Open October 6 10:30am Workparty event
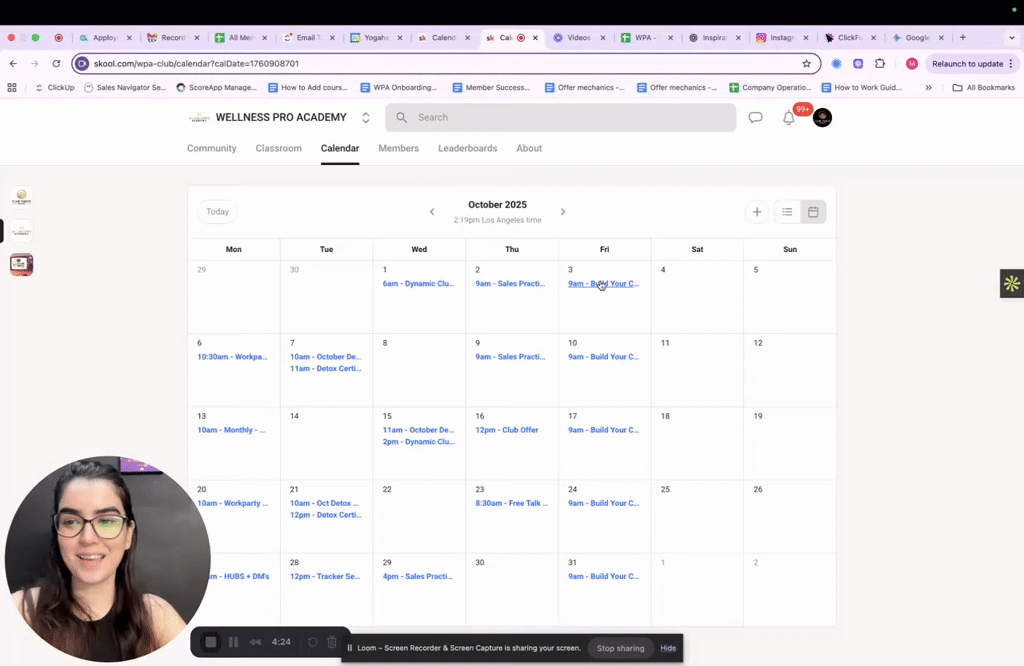The width and height of the screenshot is (1024, 666). [x=232, y=357]
